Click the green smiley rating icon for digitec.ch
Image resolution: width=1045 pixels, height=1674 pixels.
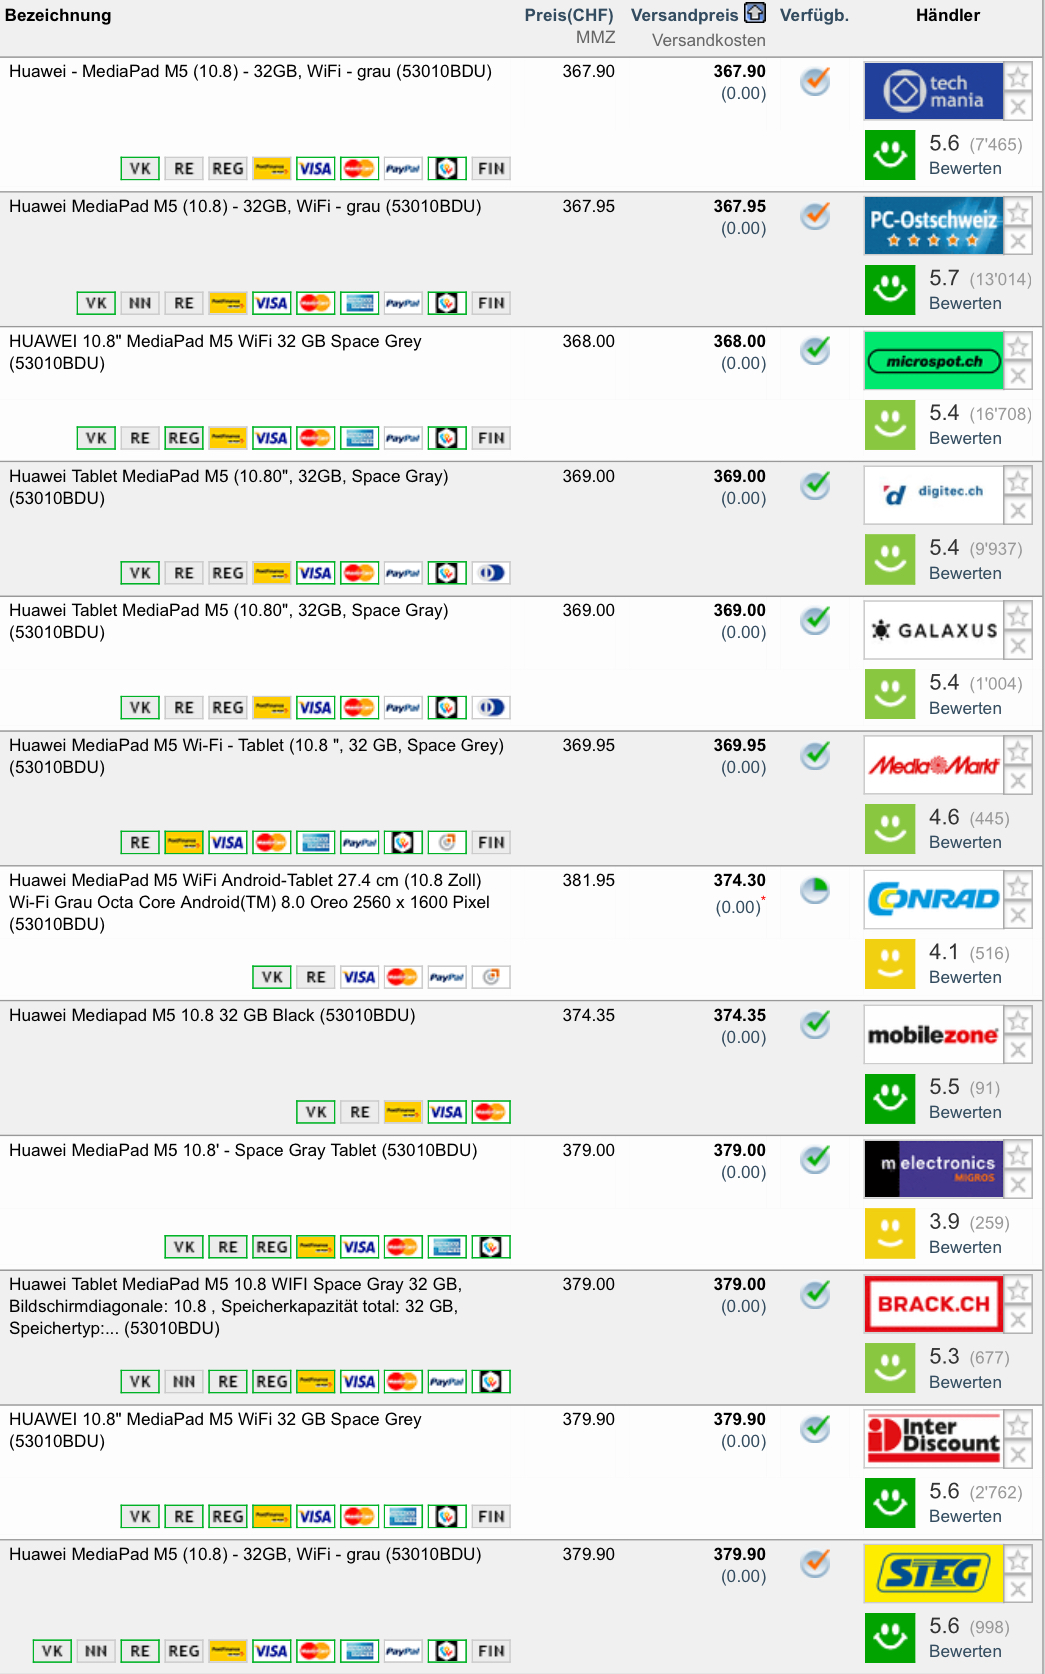(x=890, y=559)
